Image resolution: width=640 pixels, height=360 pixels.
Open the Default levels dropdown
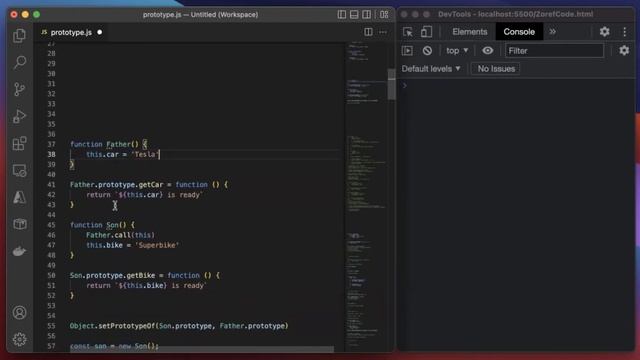point(431,69)
